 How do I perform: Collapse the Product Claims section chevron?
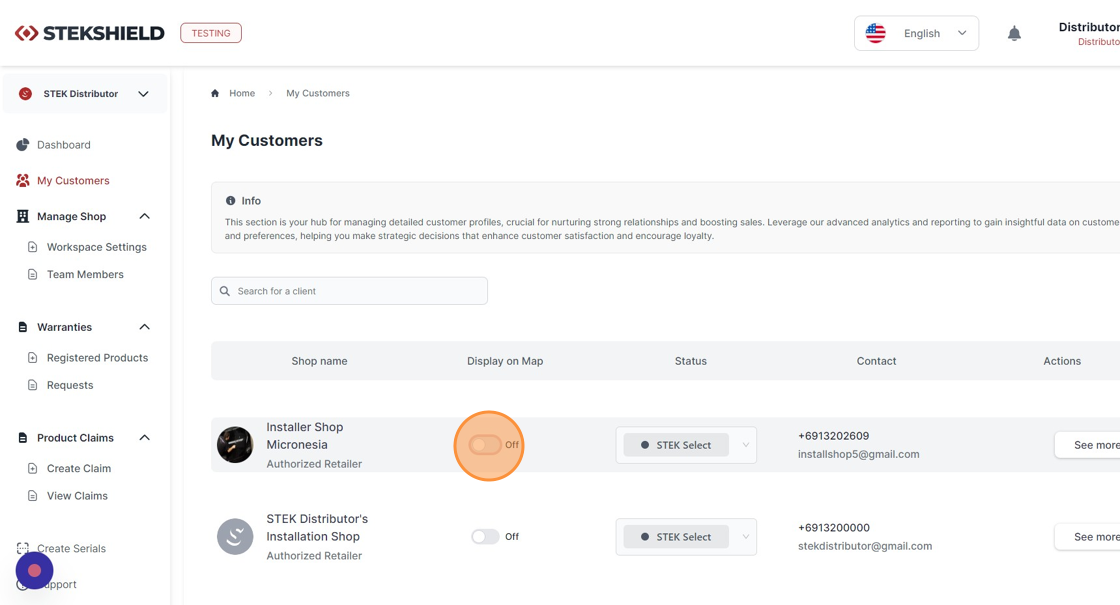click(144, 438)
